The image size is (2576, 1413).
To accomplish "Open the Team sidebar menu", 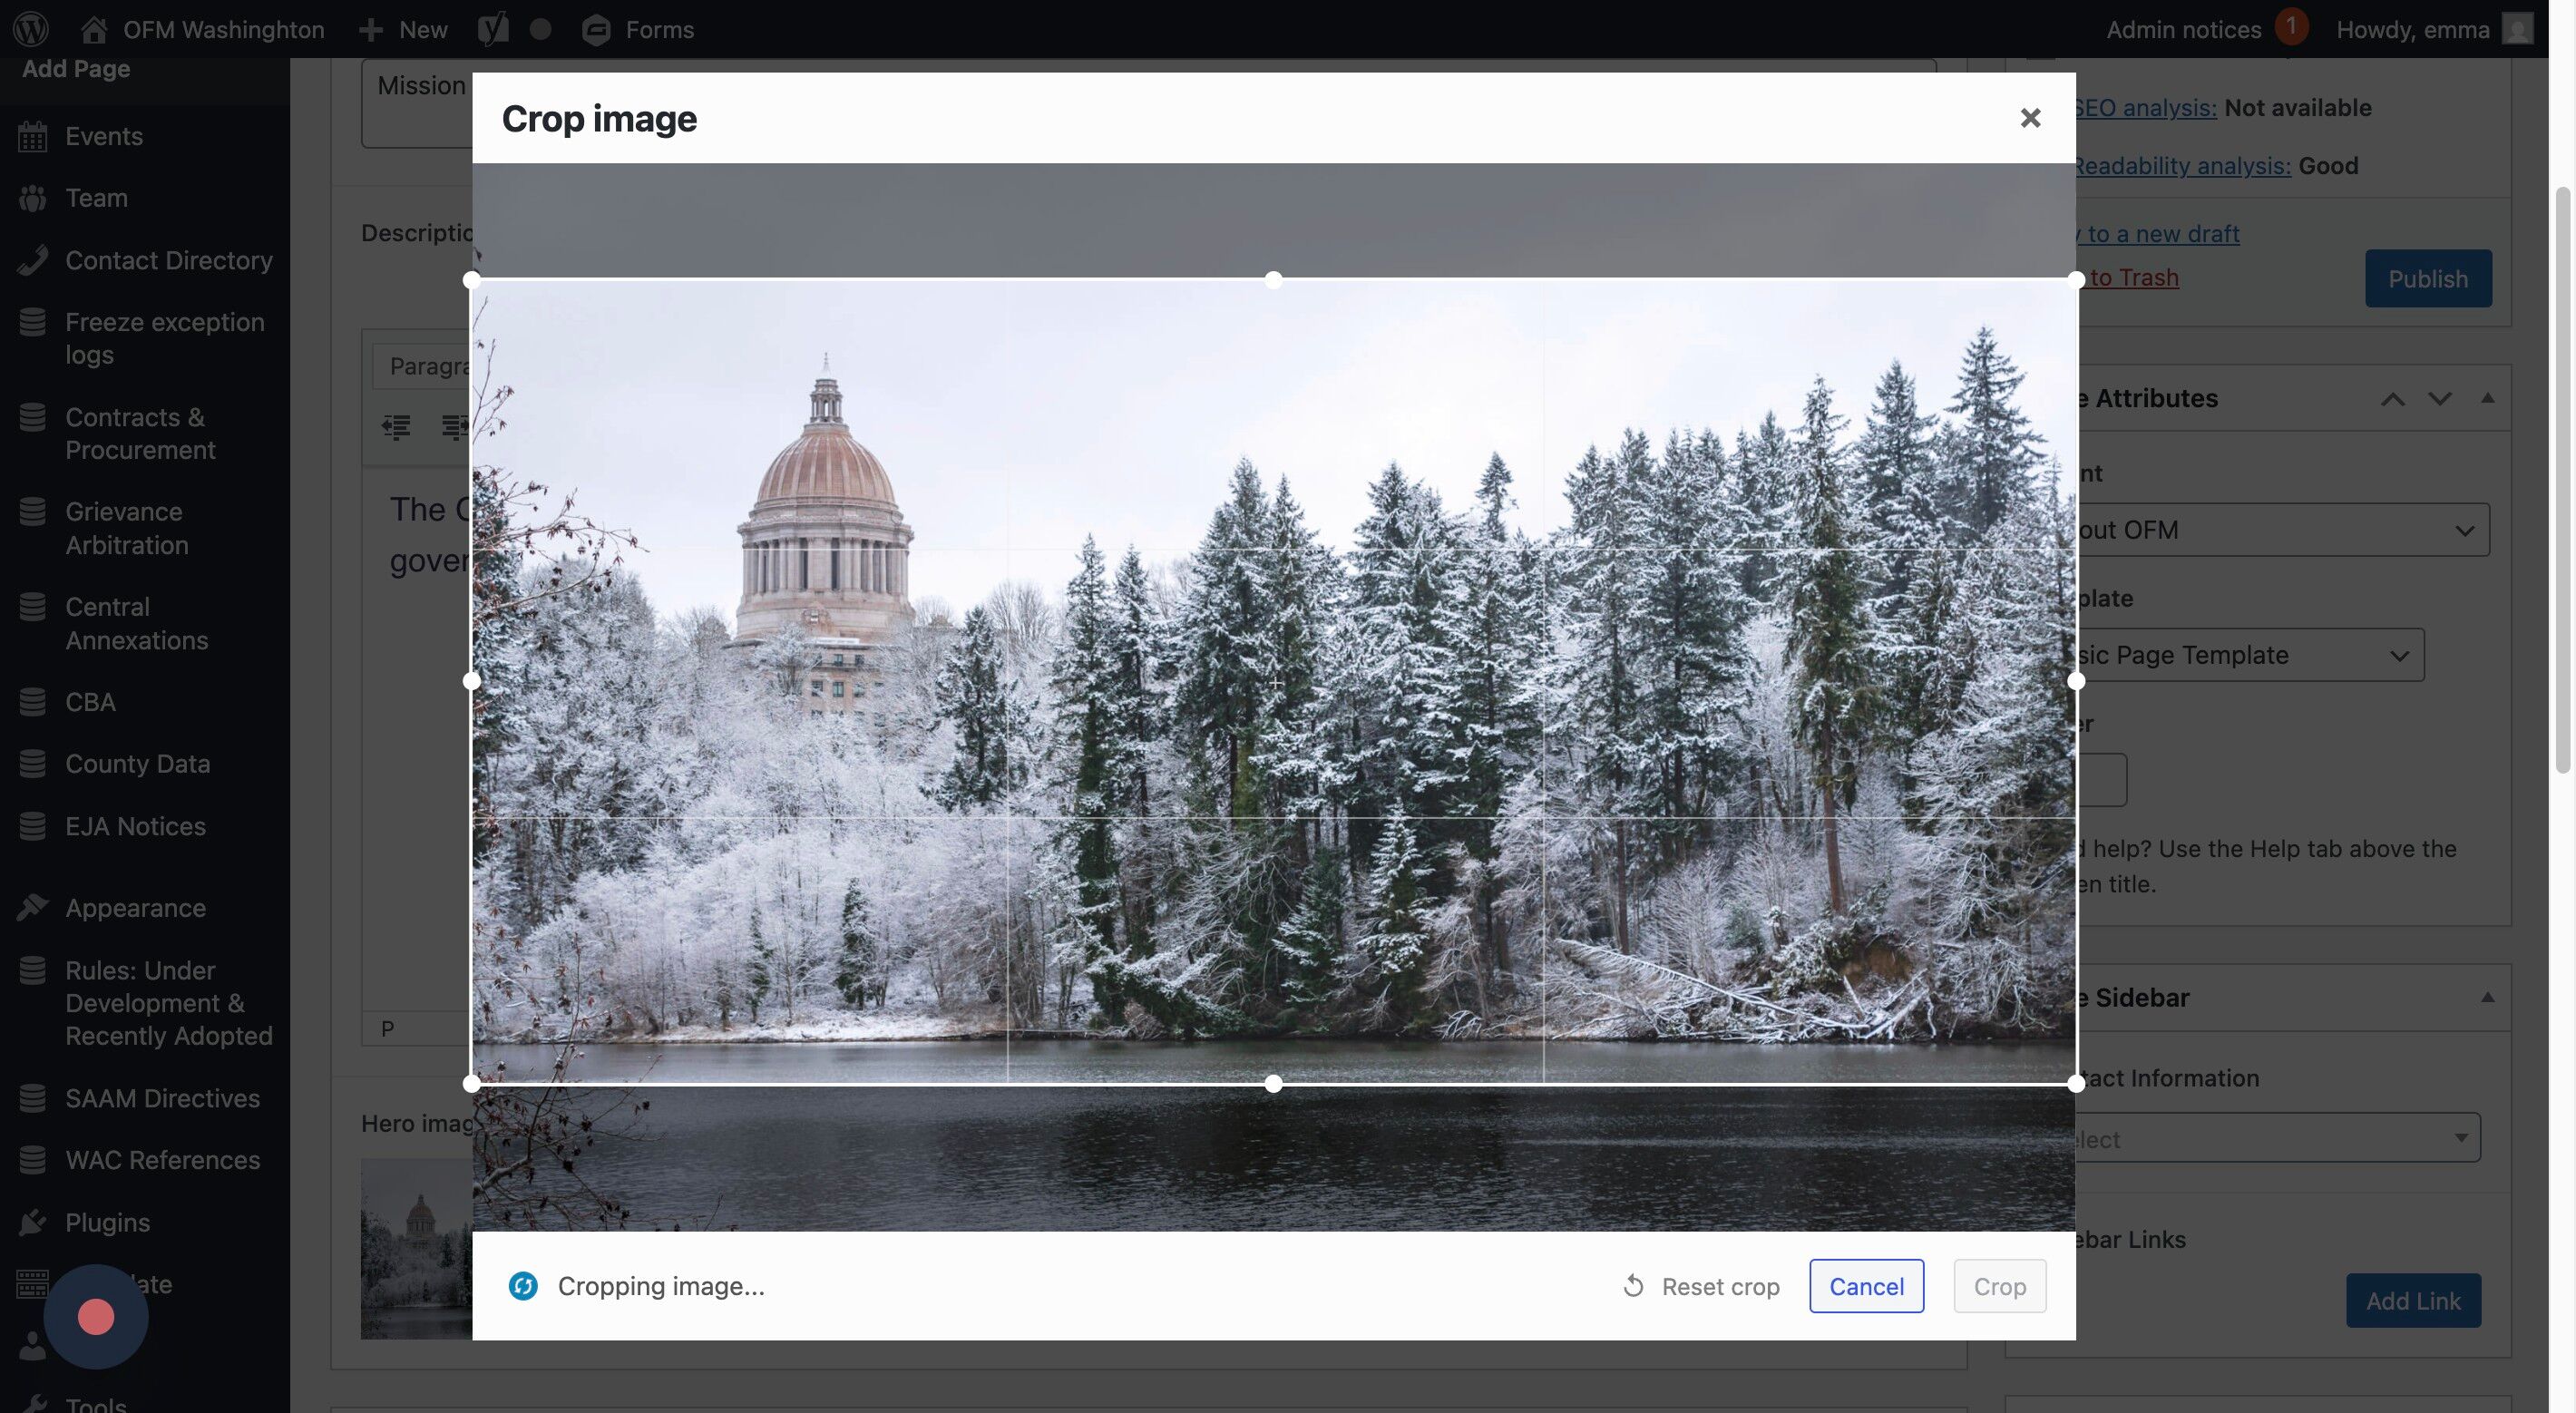I will (96, 198).
